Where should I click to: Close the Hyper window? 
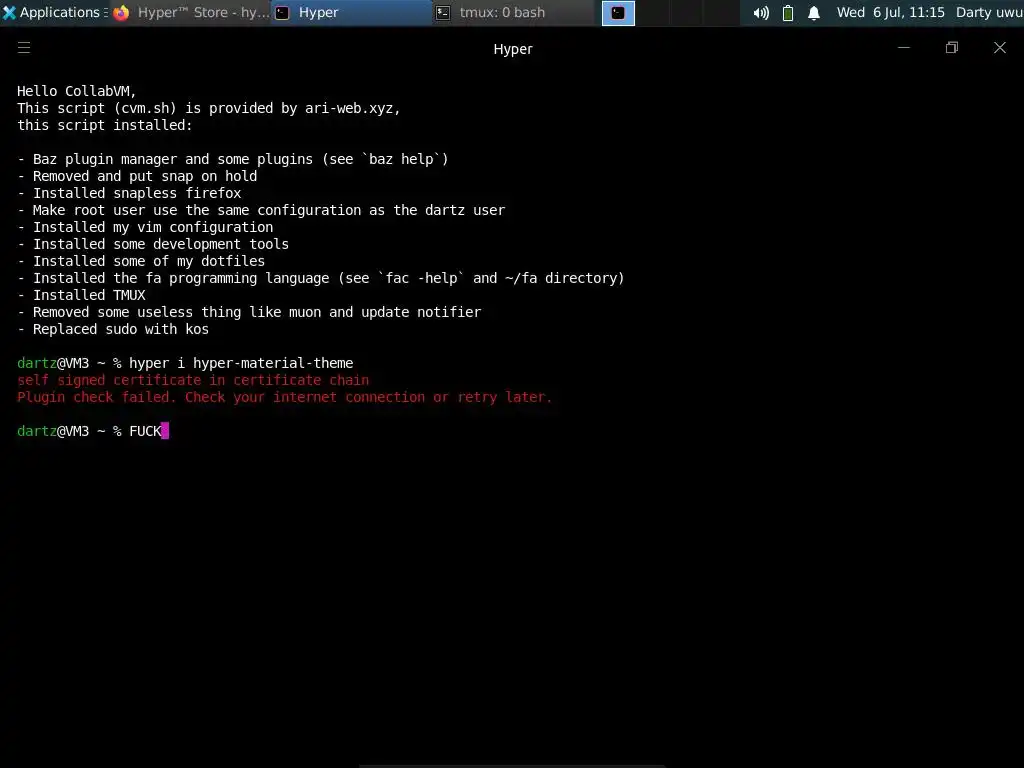[x=1000, y=48]
